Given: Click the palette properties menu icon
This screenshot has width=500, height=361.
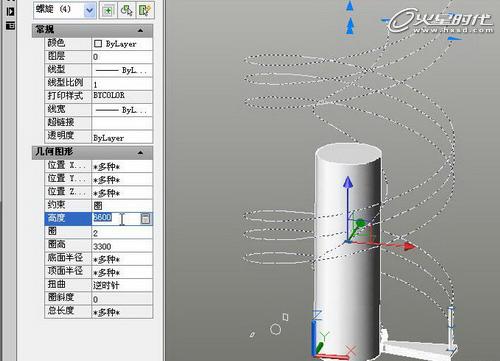Looking at the screenshot, I should (x=10, y=25).
